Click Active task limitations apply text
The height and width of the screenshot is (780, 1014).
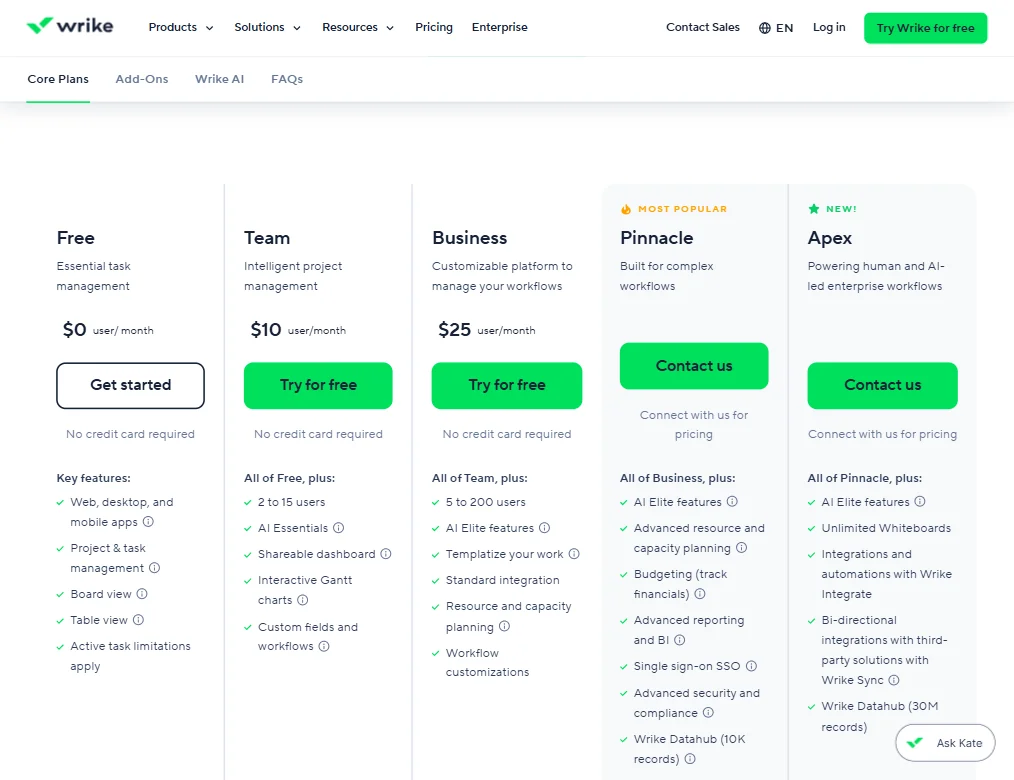[x=130, y=656]
